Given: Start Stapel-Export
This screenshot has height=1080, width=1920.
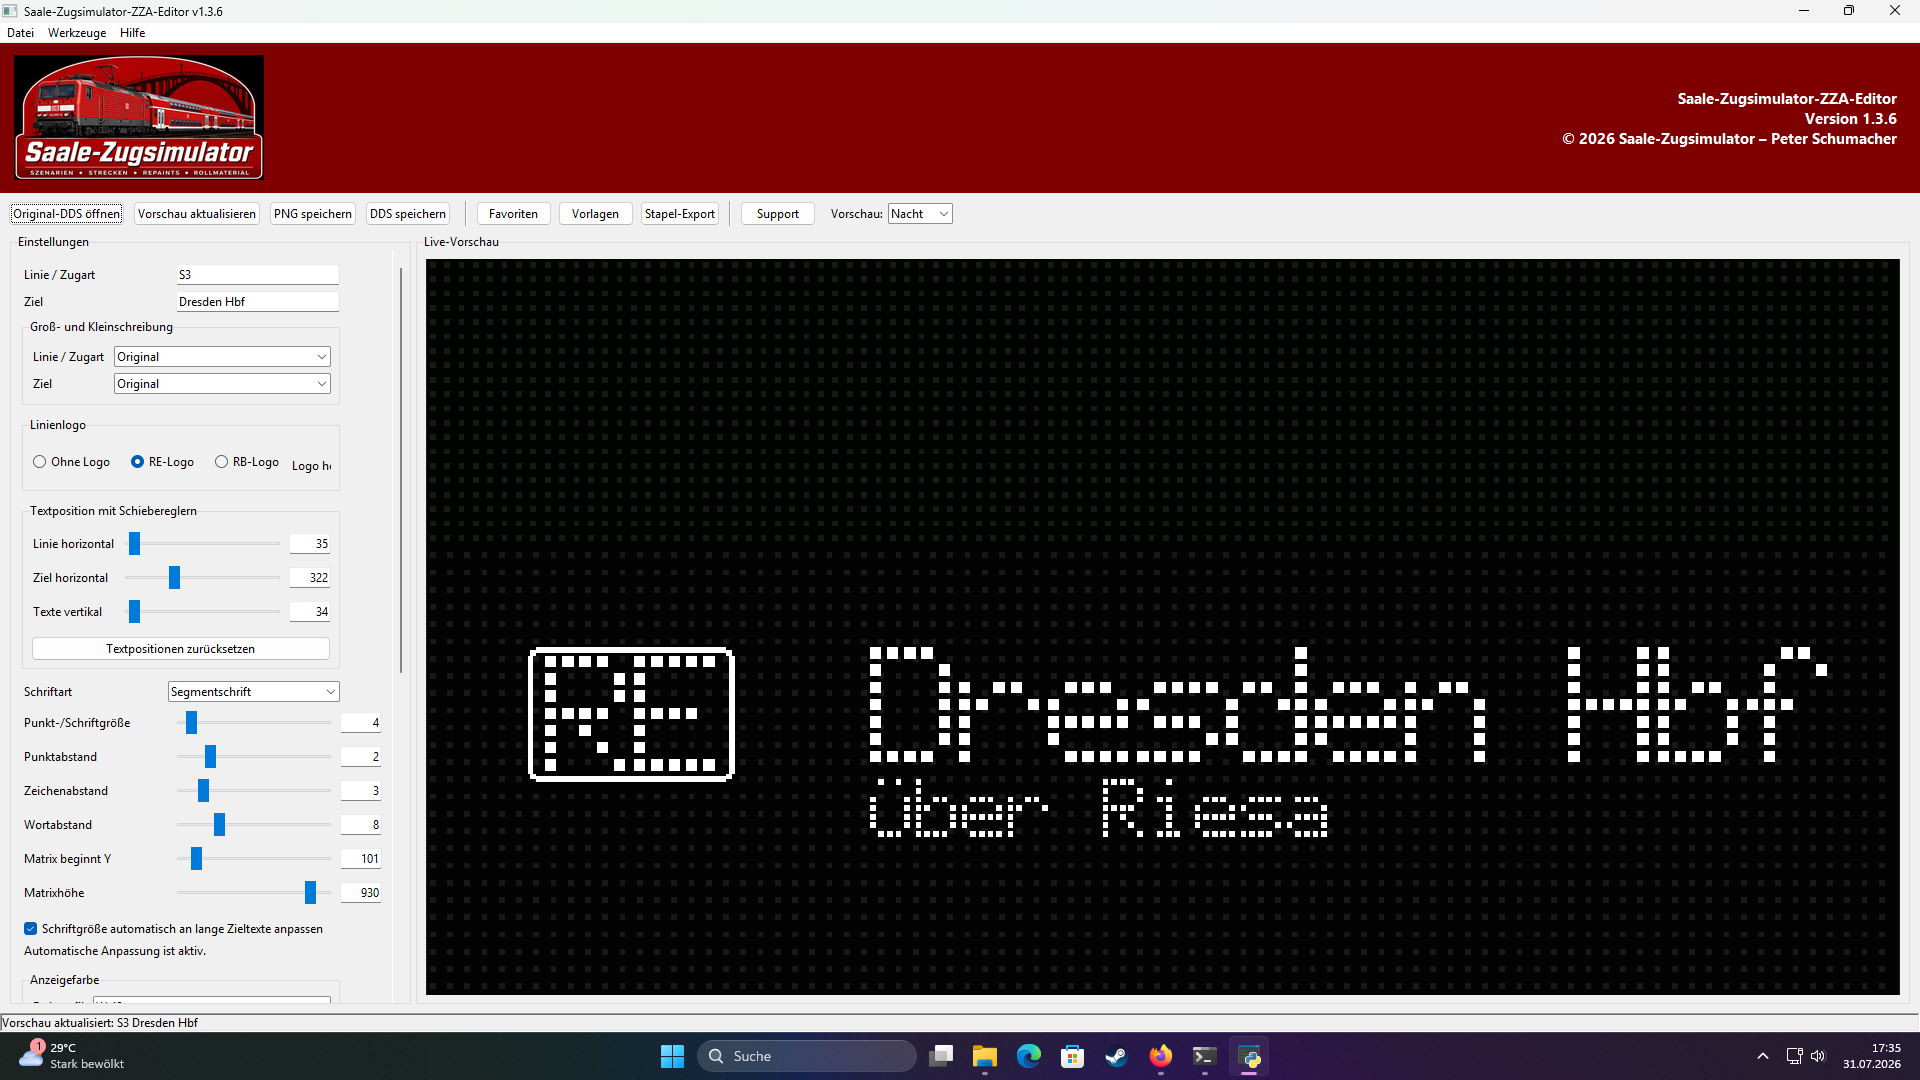Looking at the screenshot, I should [x=680, y=214].
